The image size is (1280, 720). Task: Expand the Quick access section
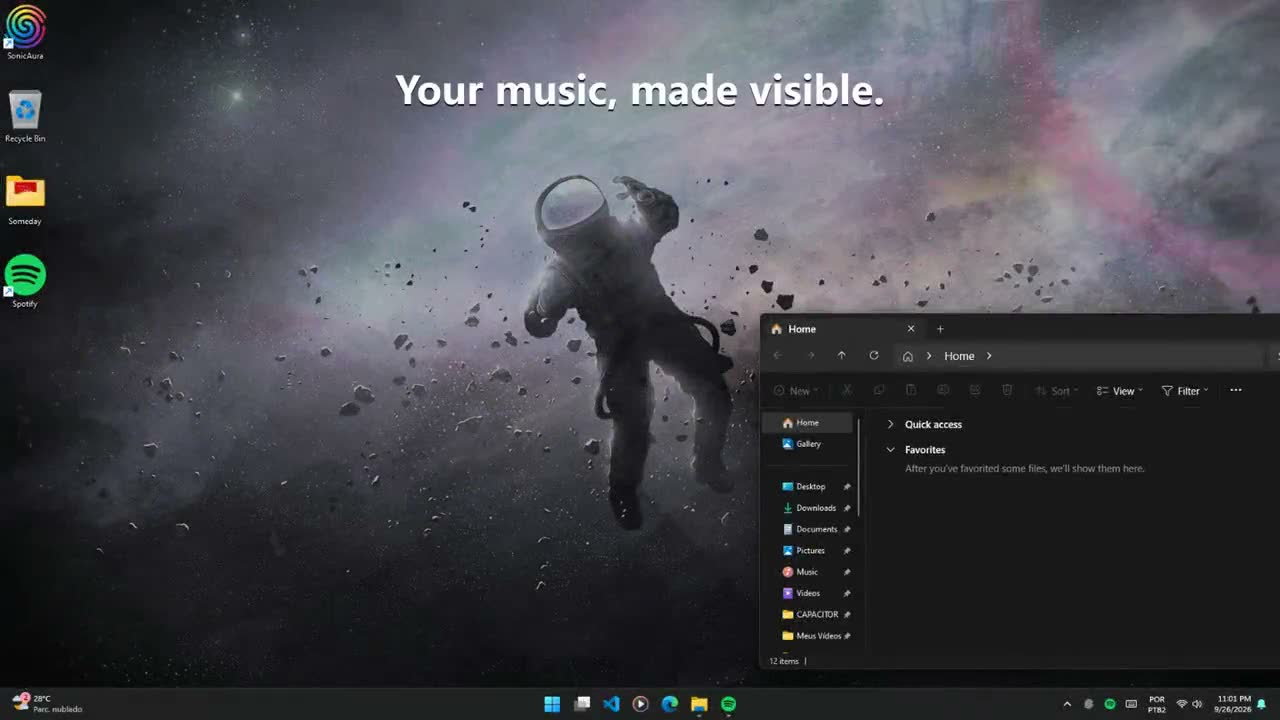pos(890,424)
